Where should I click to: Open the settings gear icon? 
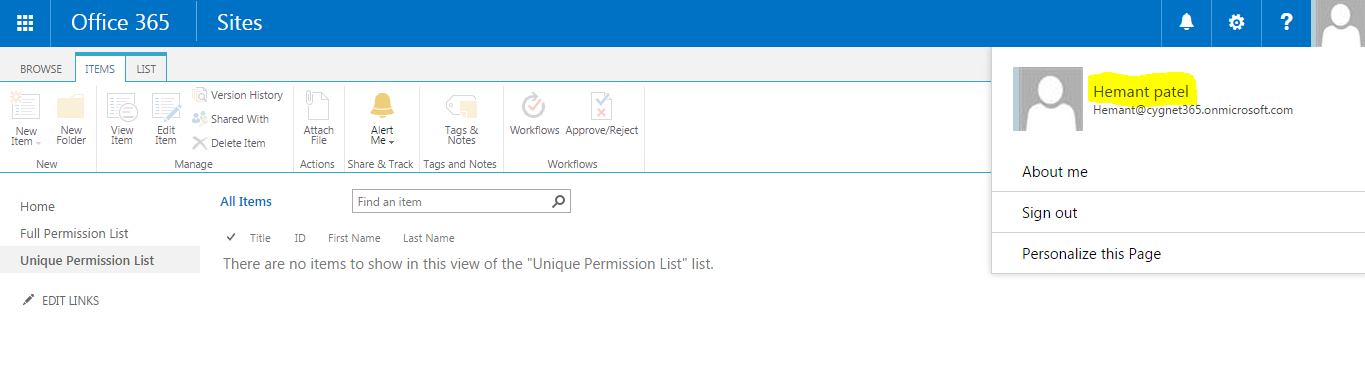[1236, 23]
